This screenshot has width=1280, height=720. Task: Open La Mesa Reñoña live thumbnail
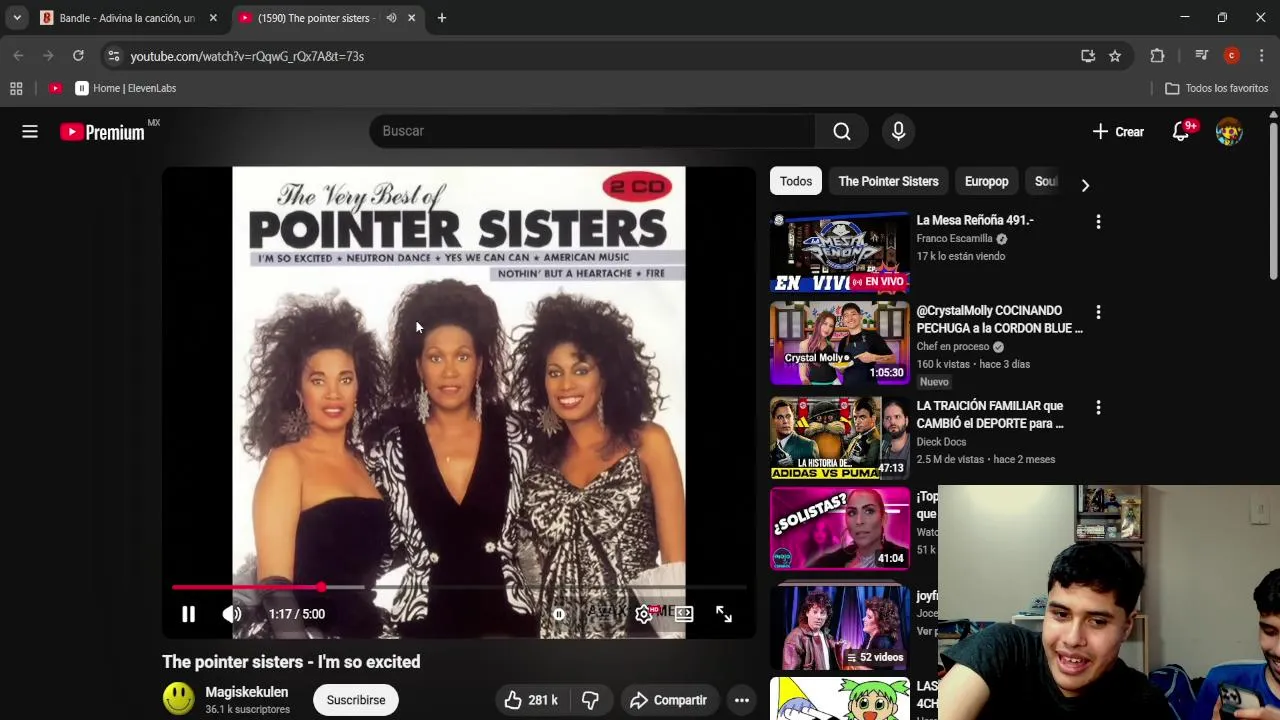[x=840, y=251]
